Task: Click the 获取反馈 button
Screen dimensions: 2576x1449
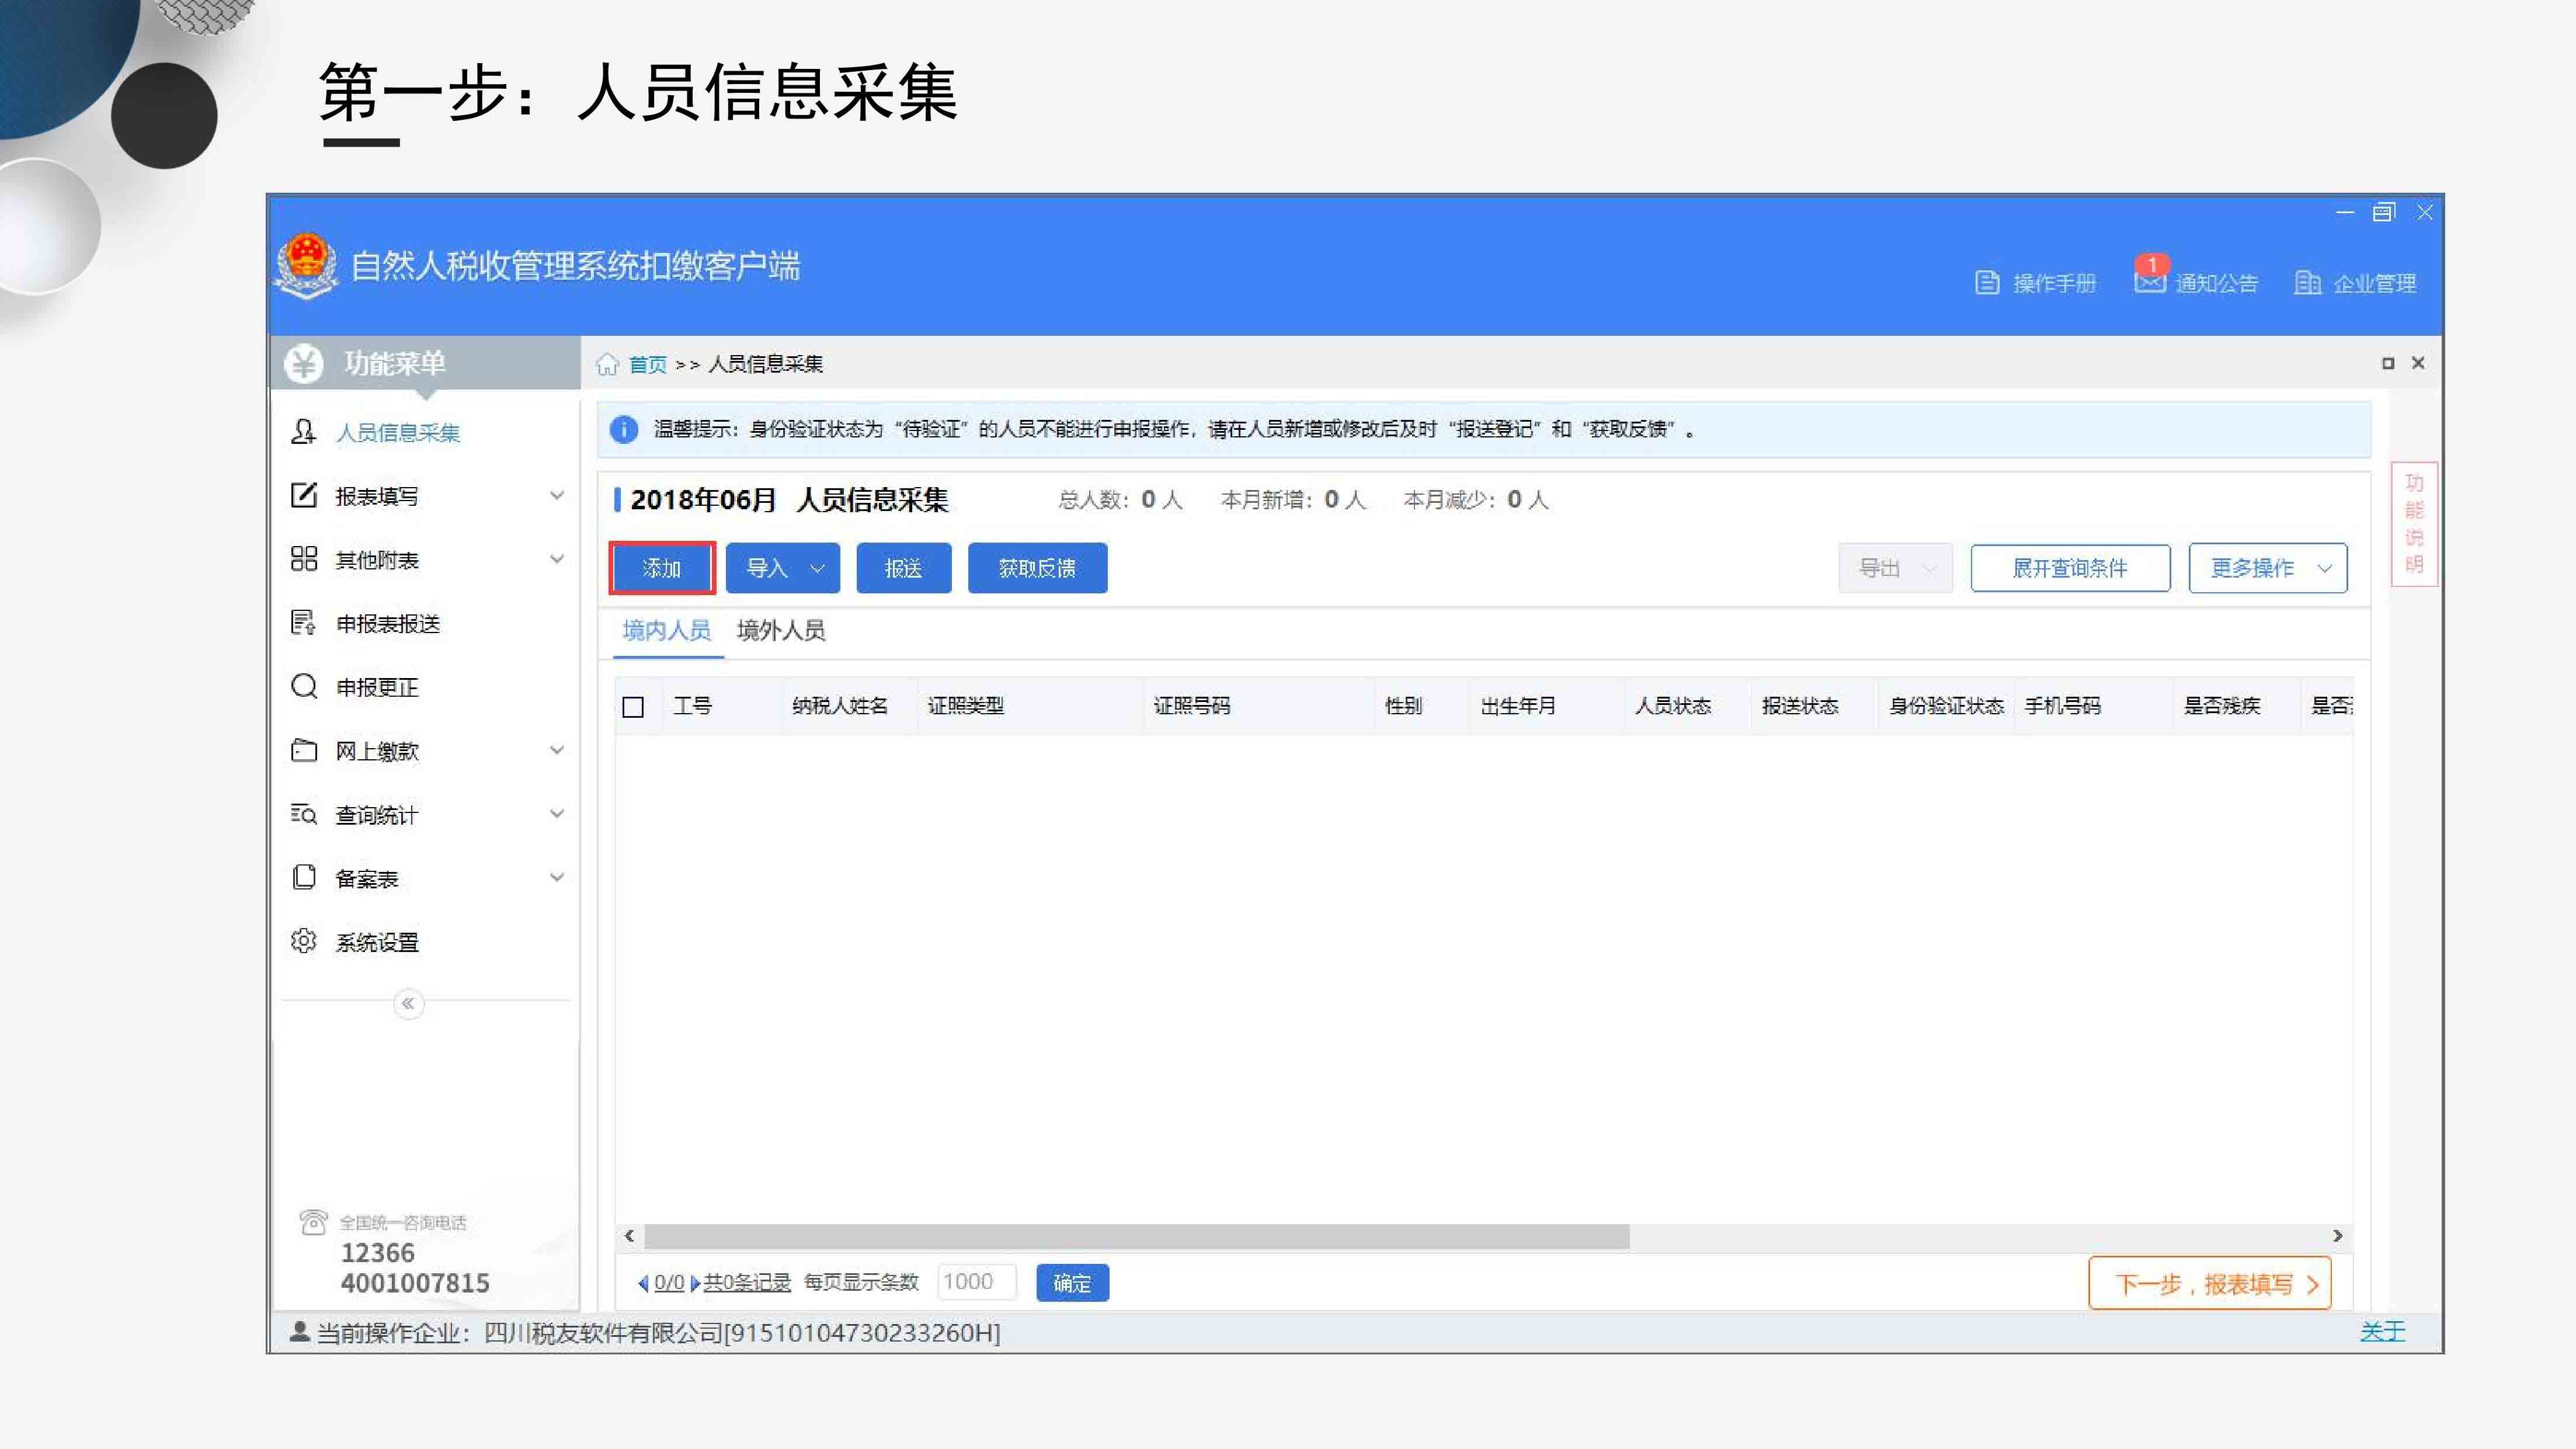Action: pyautogui.click(x=1037, y=568)
